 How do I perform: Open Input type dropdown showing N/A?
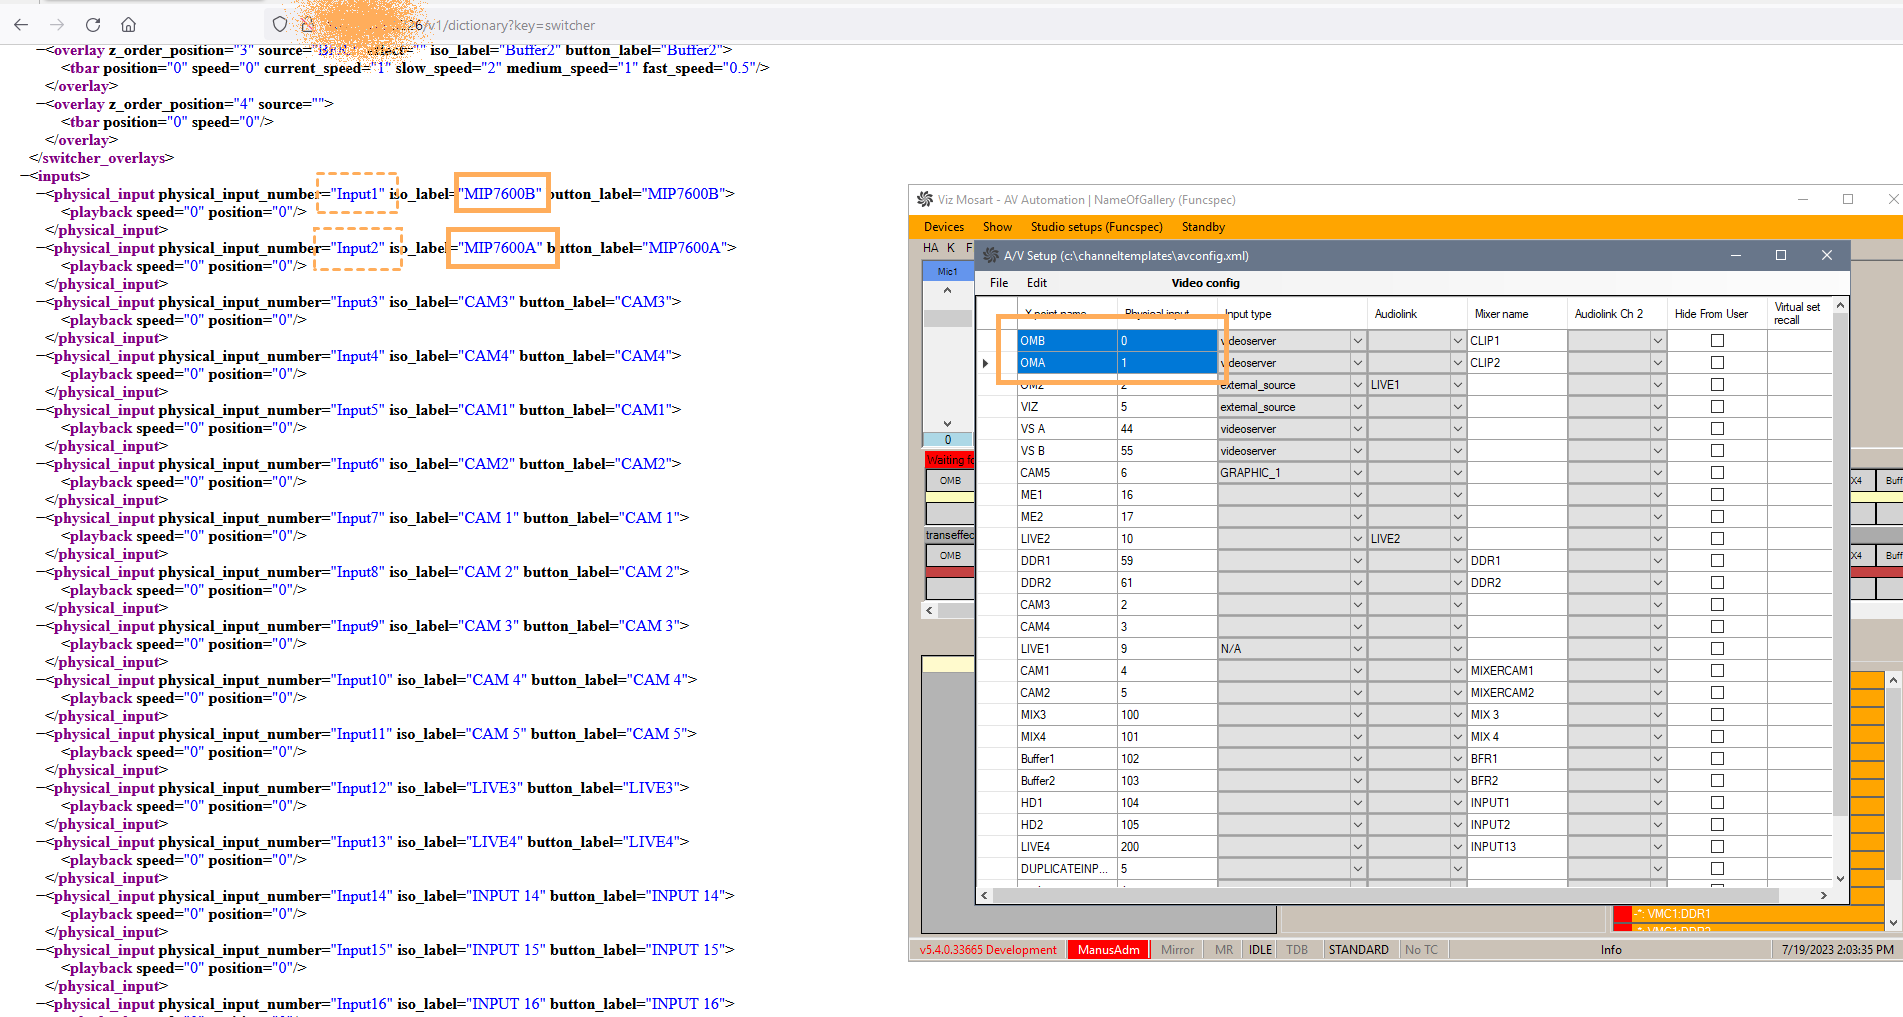(x=1357, y=649)
